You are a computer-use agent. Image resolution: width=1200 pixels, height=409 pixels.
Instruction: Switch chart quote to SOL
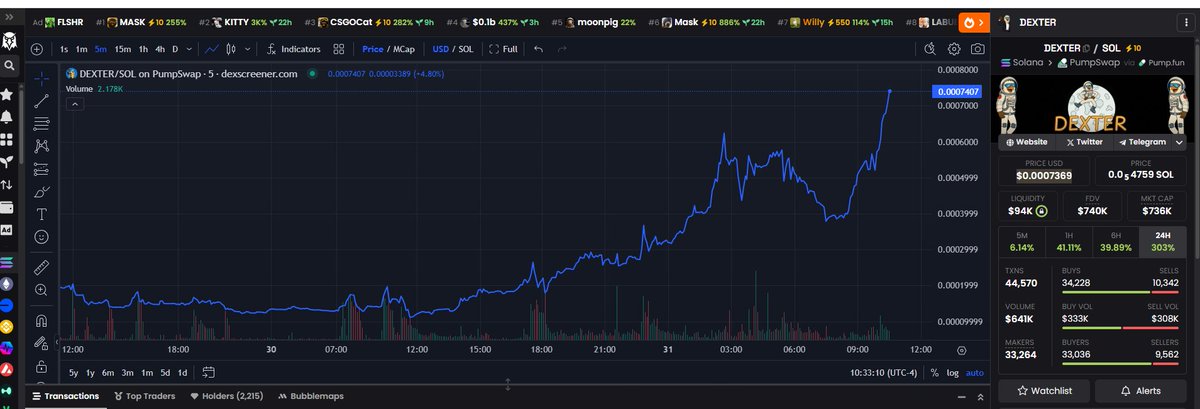(466, 48)
